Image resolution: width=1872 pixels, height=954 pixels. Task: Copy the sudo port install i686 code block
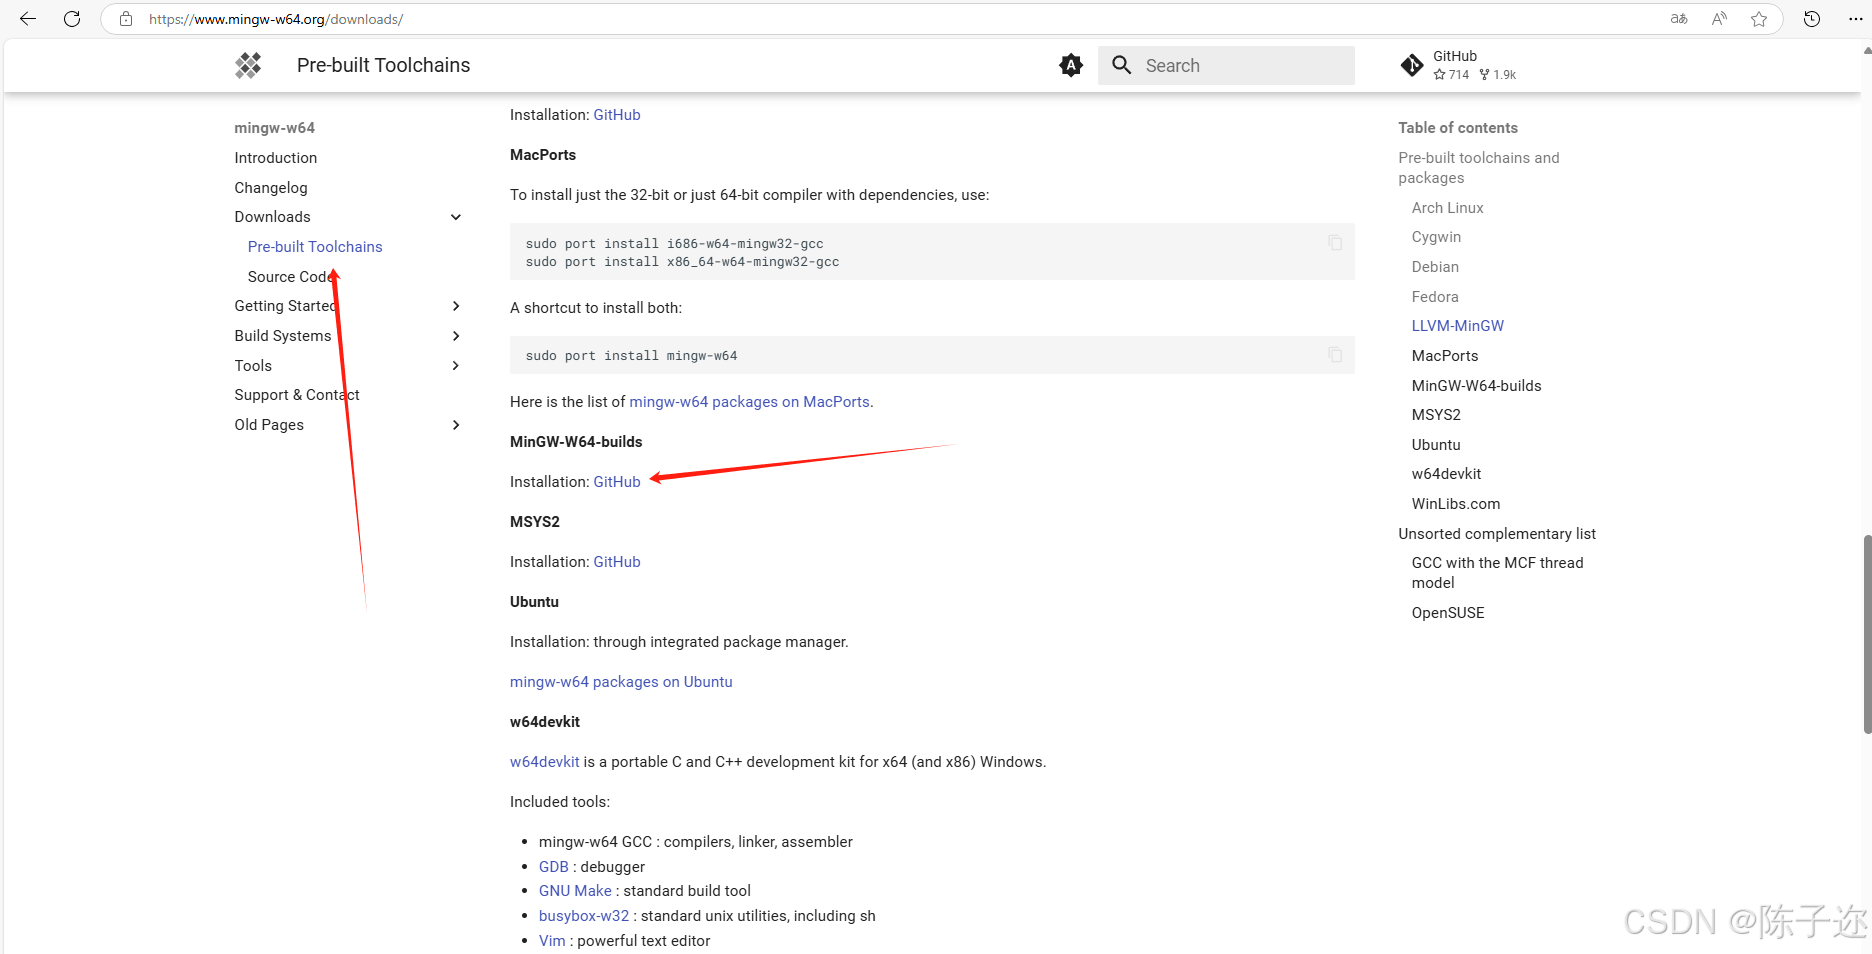tap(1335, 242)
